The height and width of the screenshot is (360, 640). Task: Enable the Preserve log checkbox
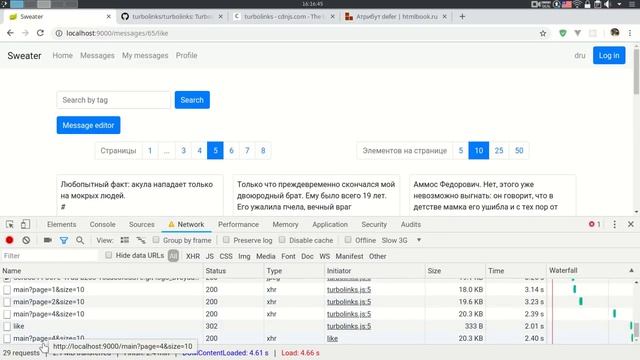click(x=226, y=240)
